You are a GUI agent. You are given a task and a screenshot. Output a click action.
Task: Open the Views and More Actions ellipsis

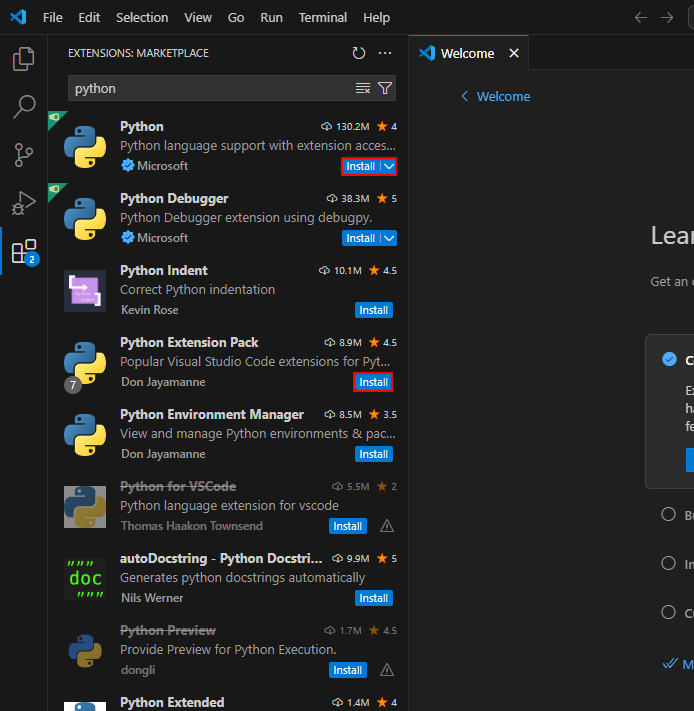pyautogui.click(x=385, y=53)
